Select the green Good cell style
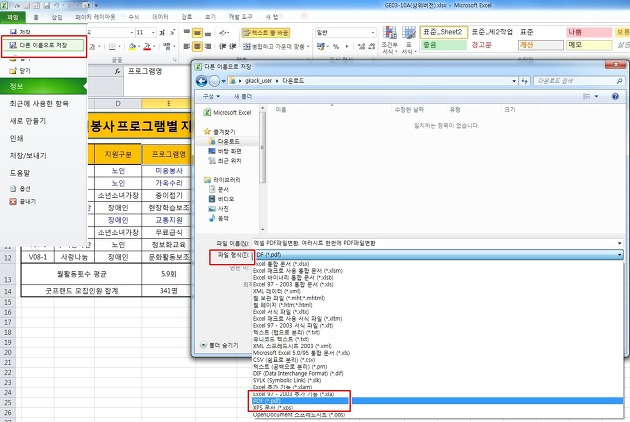The image size is (630, 422). tap(444, 45)
